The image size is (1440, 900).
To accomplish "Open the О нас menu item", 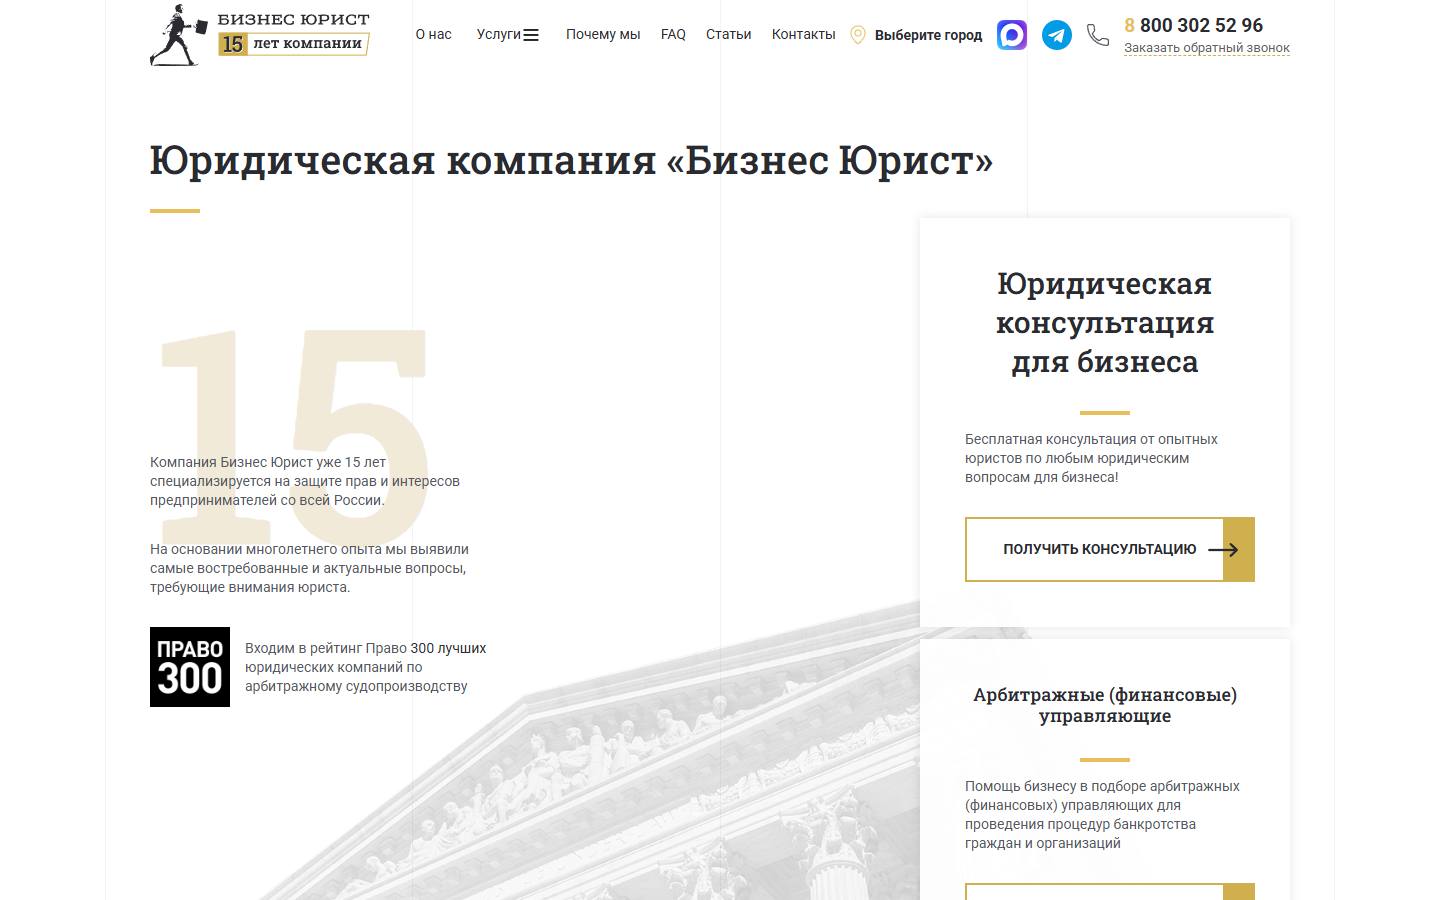I will [434, 34].
